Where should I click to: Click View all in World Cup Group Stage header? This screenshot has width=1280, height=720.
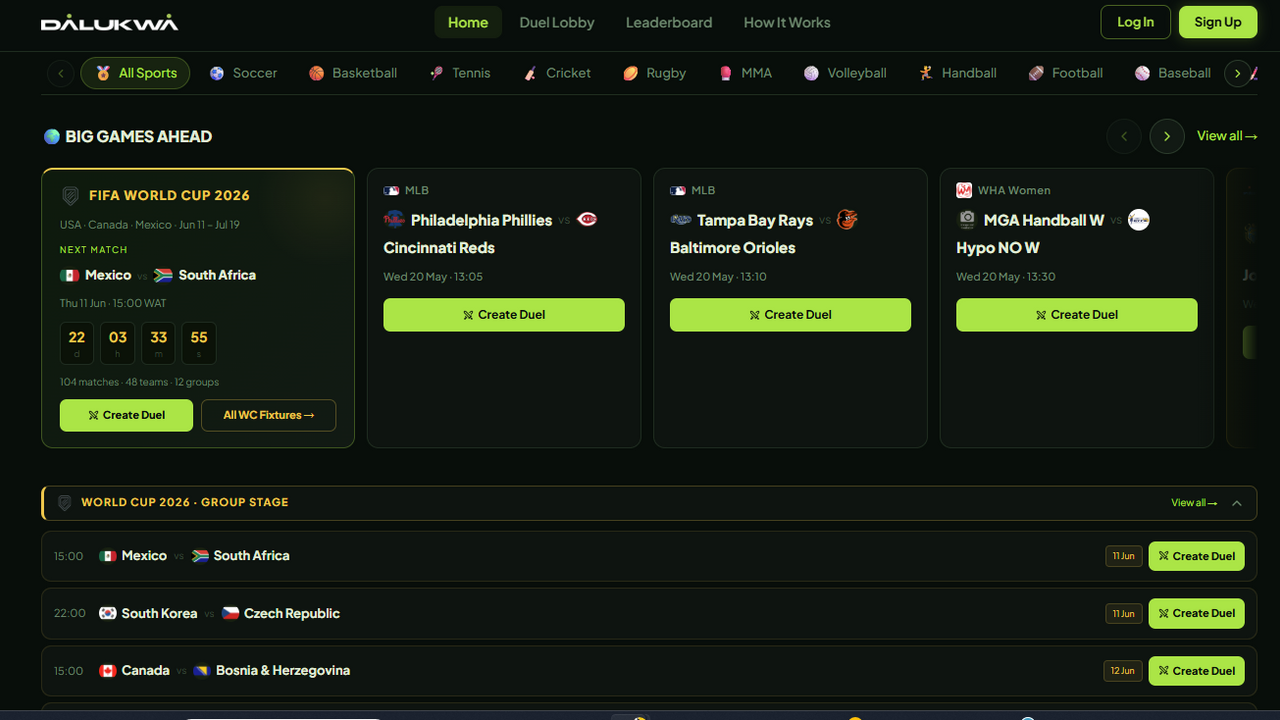click(x=1194, y=503)
